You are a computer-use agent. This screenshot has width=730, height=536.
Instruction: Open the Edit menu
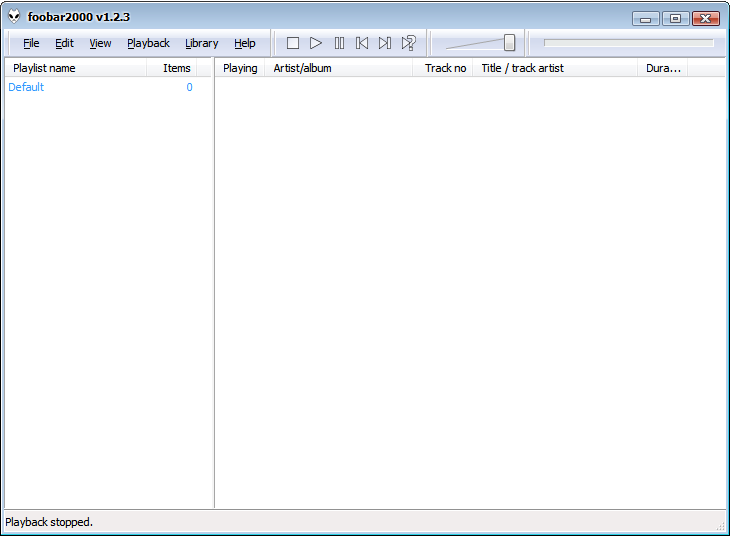64,43
